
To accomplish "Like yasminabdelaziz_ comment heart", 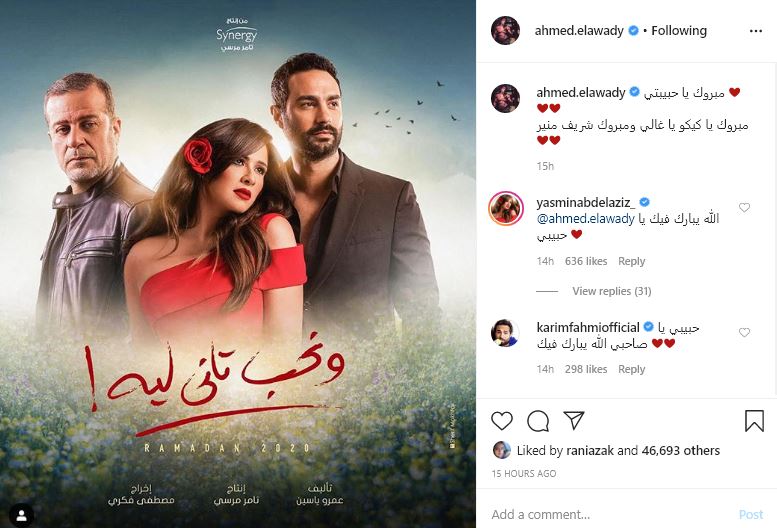I will 744,208.
